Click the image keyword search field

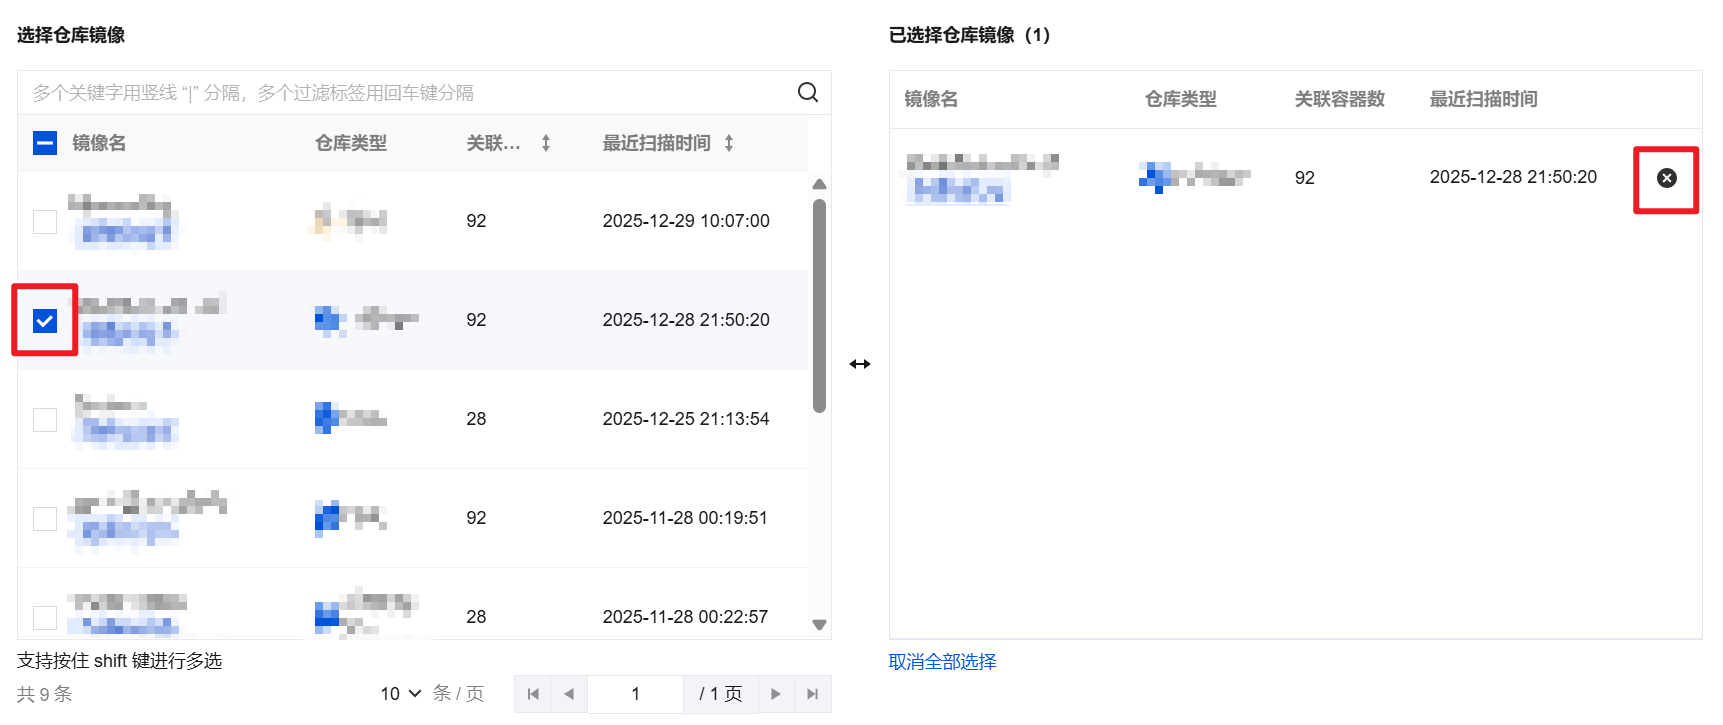[400, 93]
